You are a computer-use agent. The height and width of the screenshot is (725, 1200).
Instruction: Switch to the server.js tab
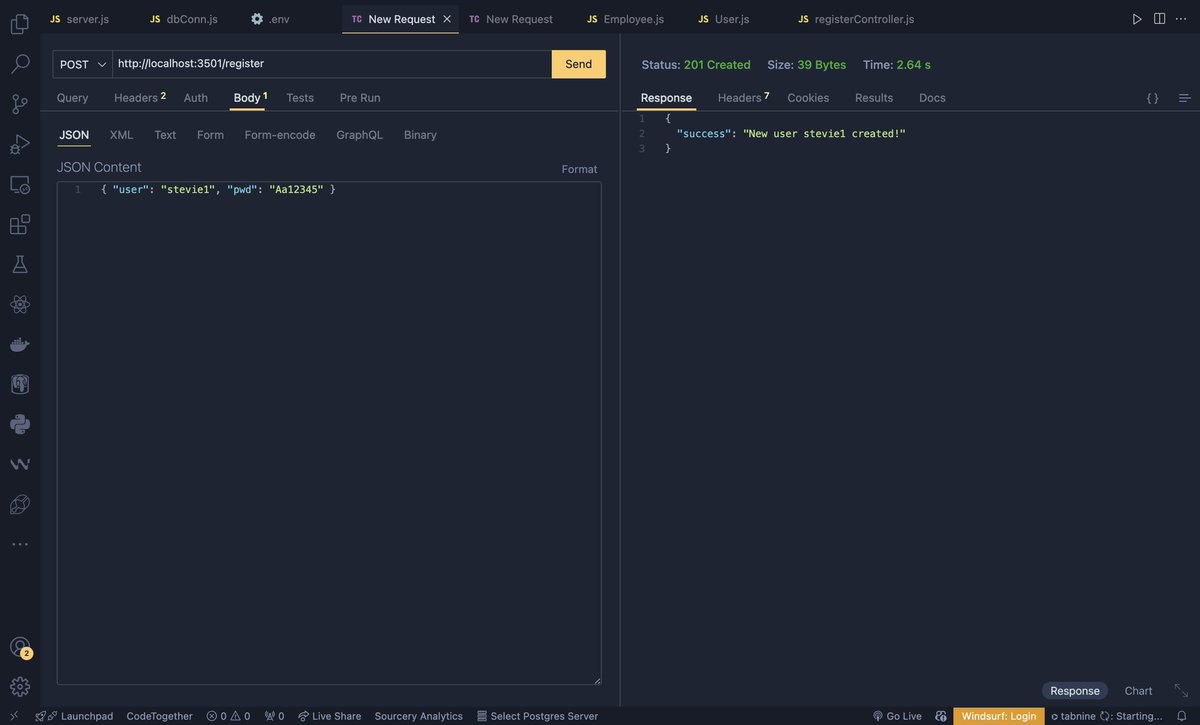pos(79,19)
